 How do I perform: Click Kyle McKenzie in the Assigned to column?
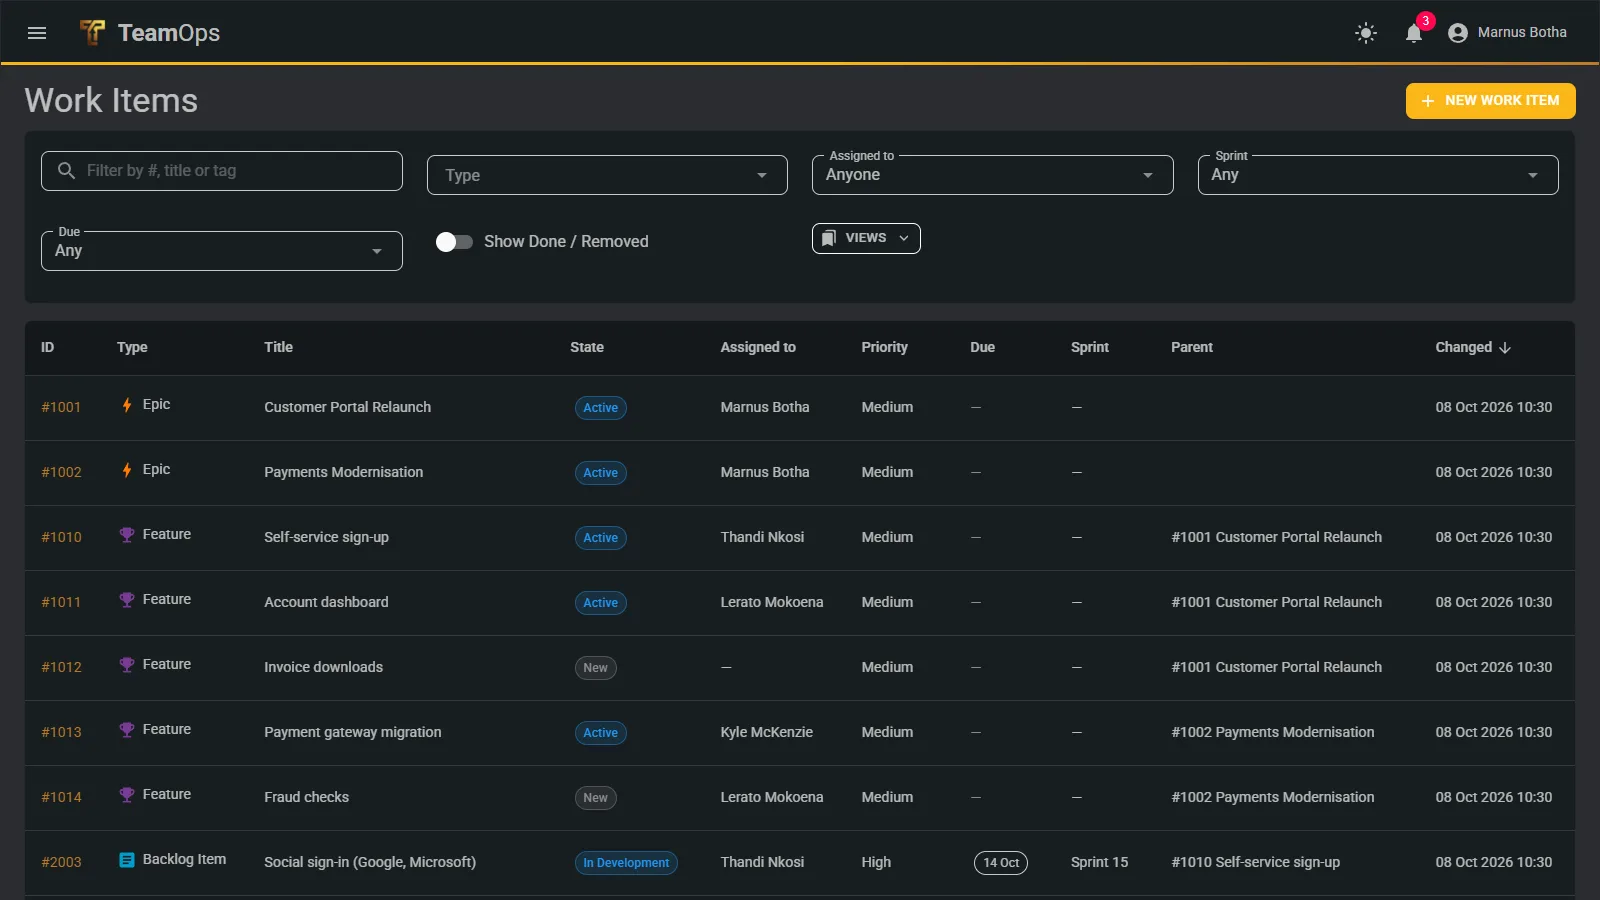tap(767, 732)
